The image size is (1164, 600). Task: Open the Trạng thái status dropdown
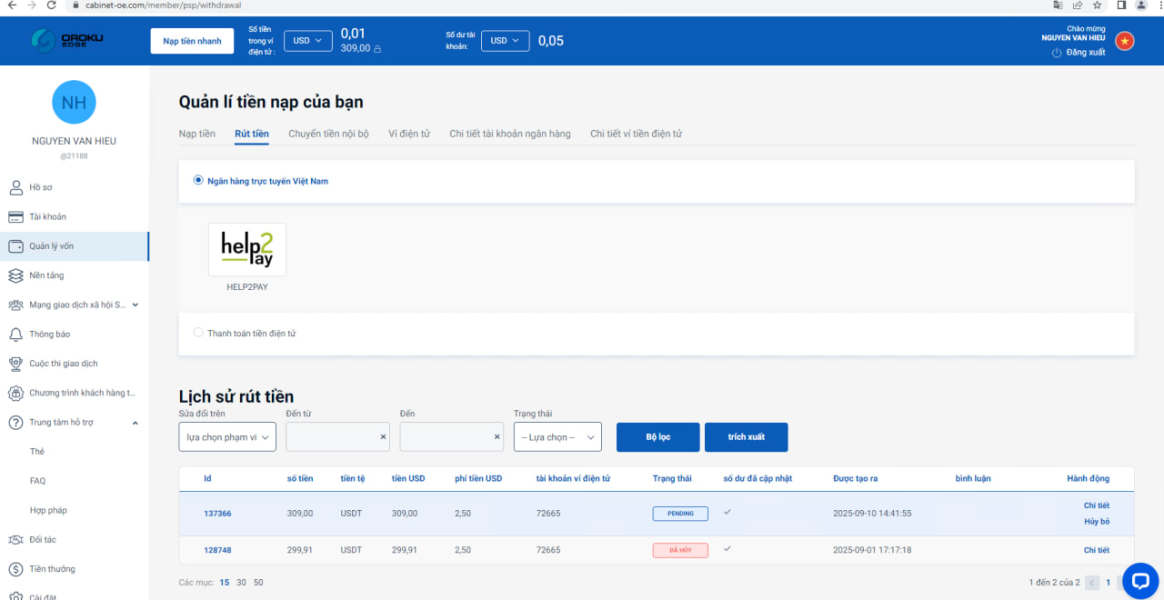(x=557, y=437)
